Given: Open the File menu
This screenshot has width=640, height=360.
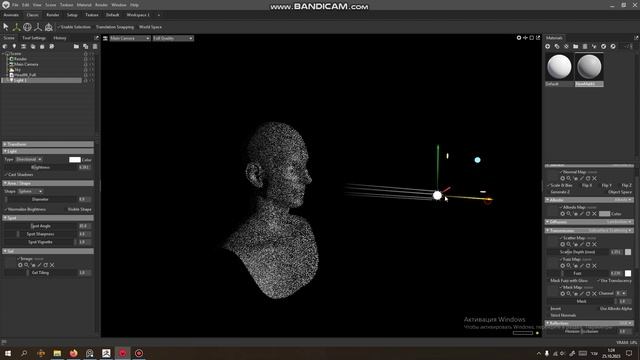Looking at the screenshot, I should [15, 5].
